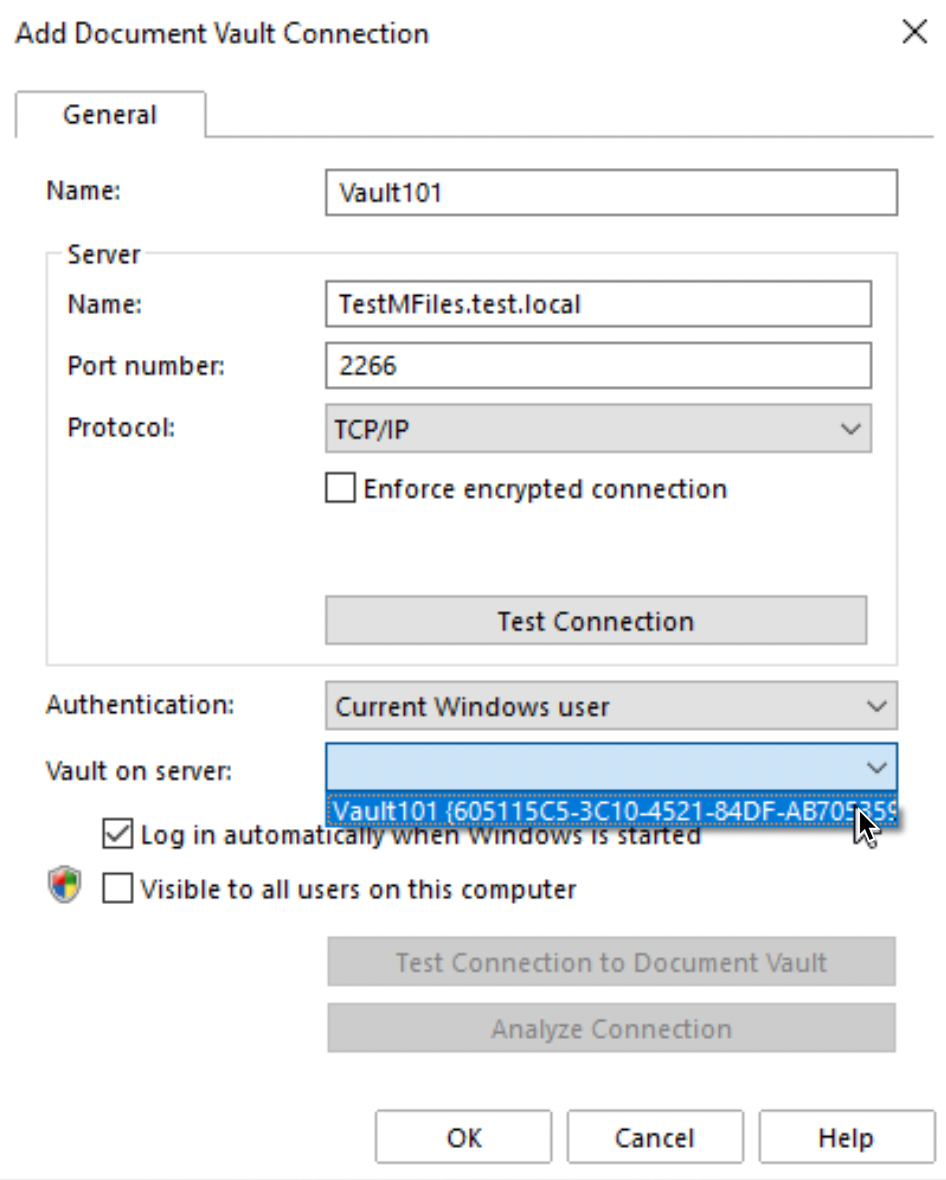The height and width of the screenshot is (1180, 946).
Task: Close the Add Document Vault Connection dialog
Action: tap(914, 32)
